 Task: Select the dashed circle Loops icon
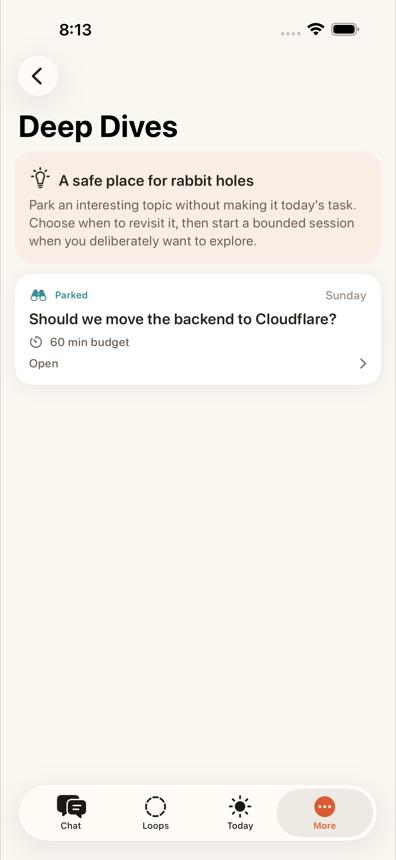coord(155,807)
